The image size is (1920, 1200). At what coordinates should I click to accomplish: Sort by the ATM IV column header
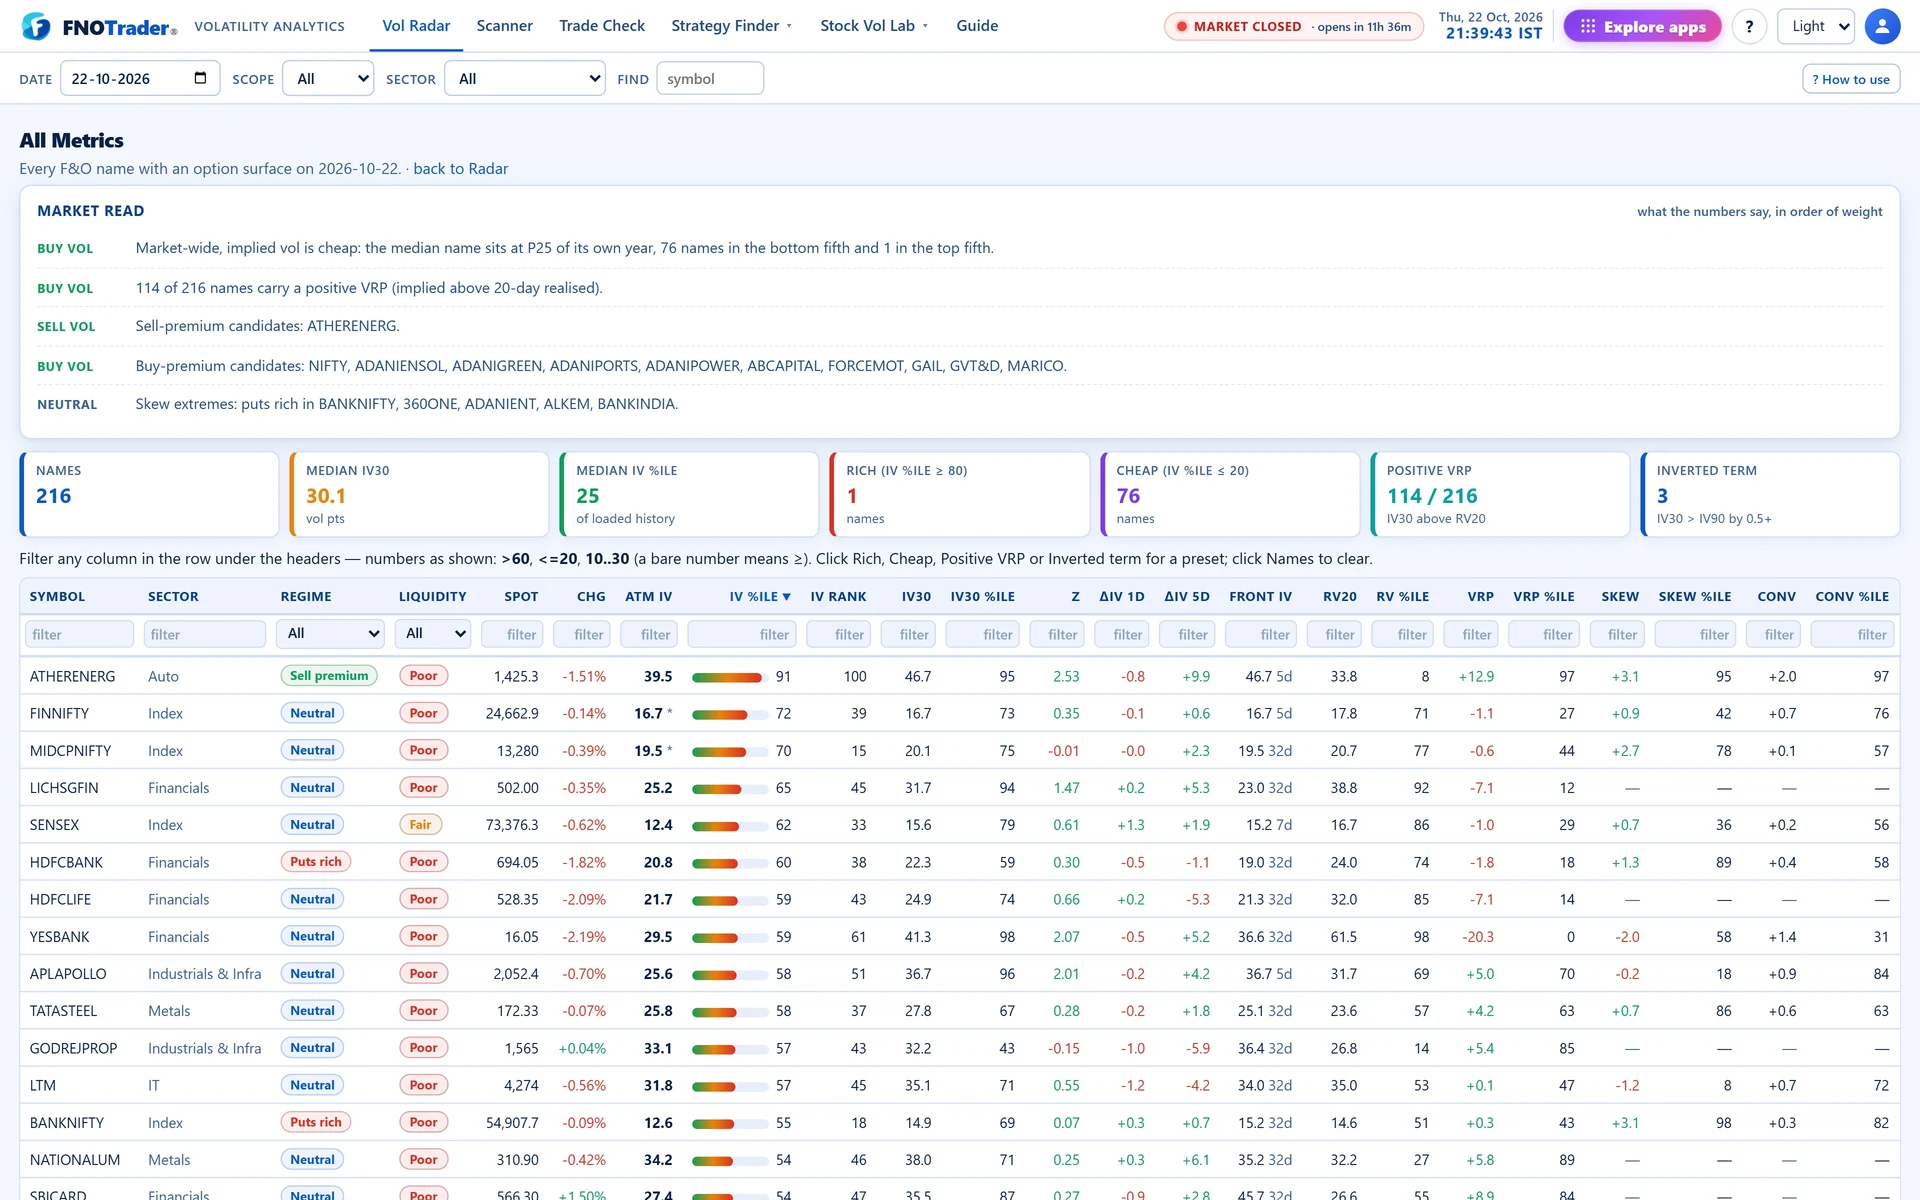[x=648, y=596]
